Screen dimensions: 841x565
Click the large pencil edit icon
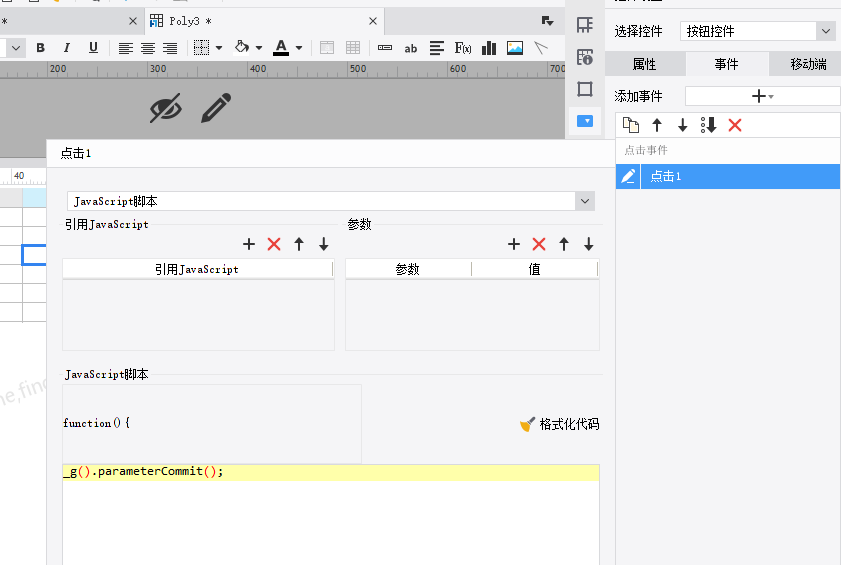click(216, 108)
